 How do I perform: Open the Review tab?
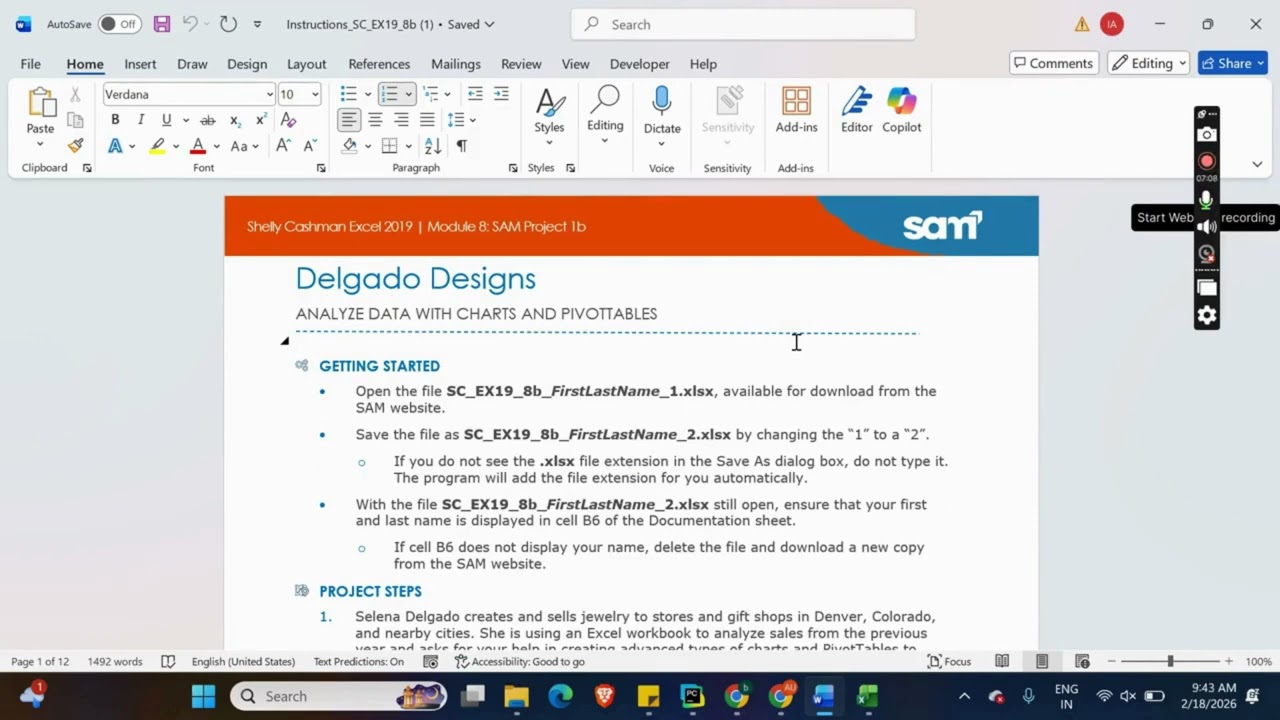521,64
